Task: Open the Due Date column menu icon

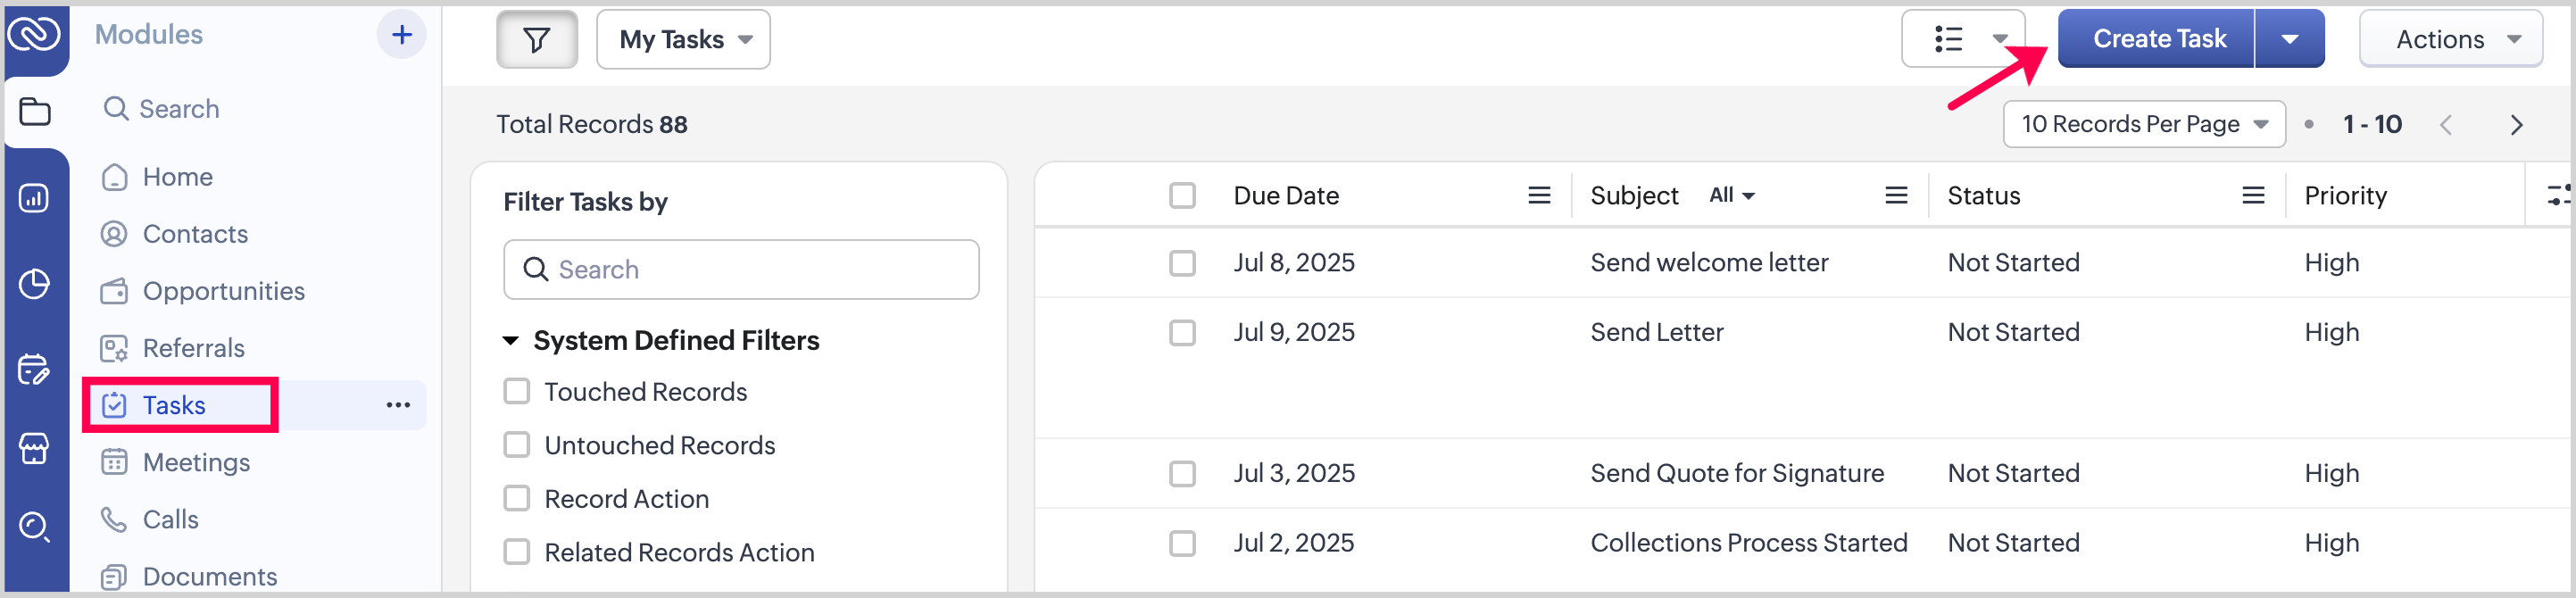Action: [1539, 196]
